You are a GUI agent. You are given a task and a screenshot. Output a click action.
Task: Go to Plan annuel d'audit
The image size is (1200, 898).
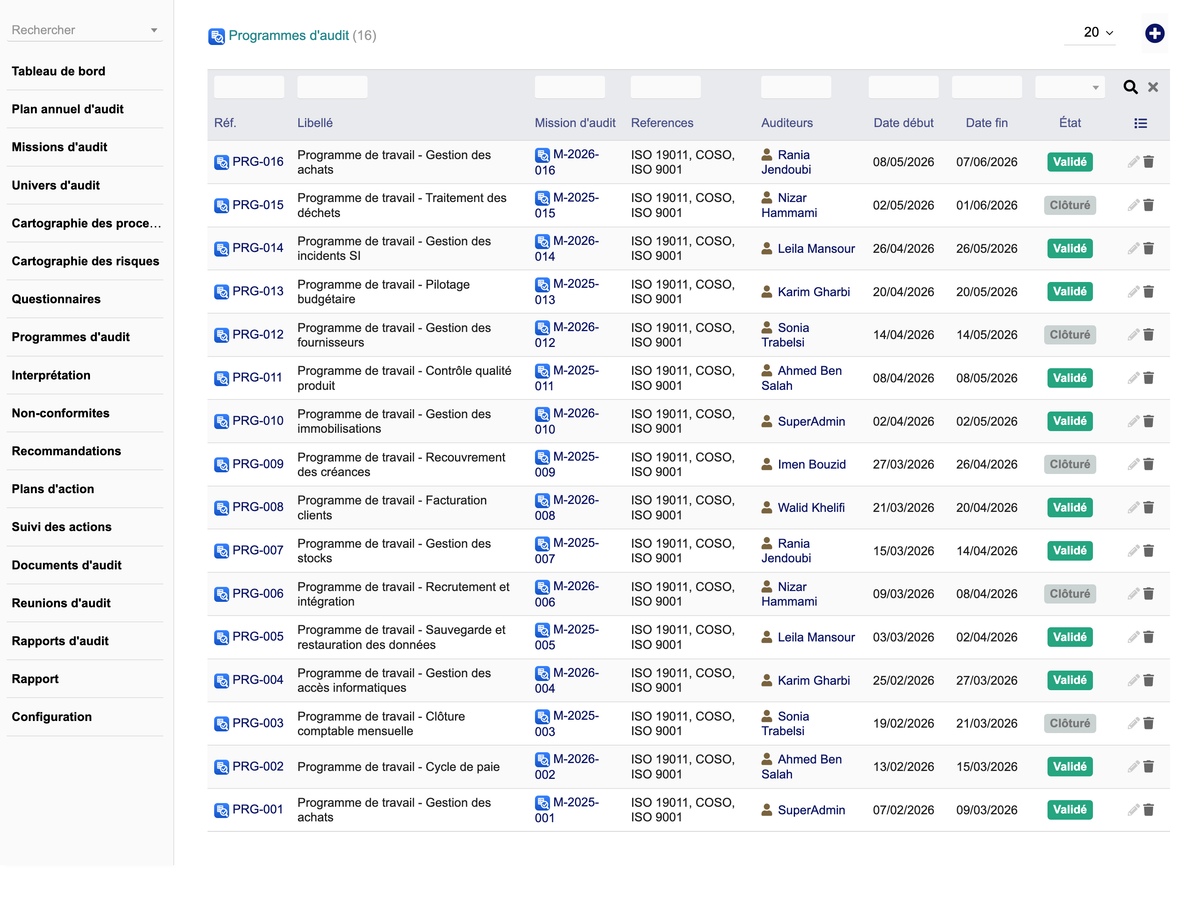click(68, 109)
